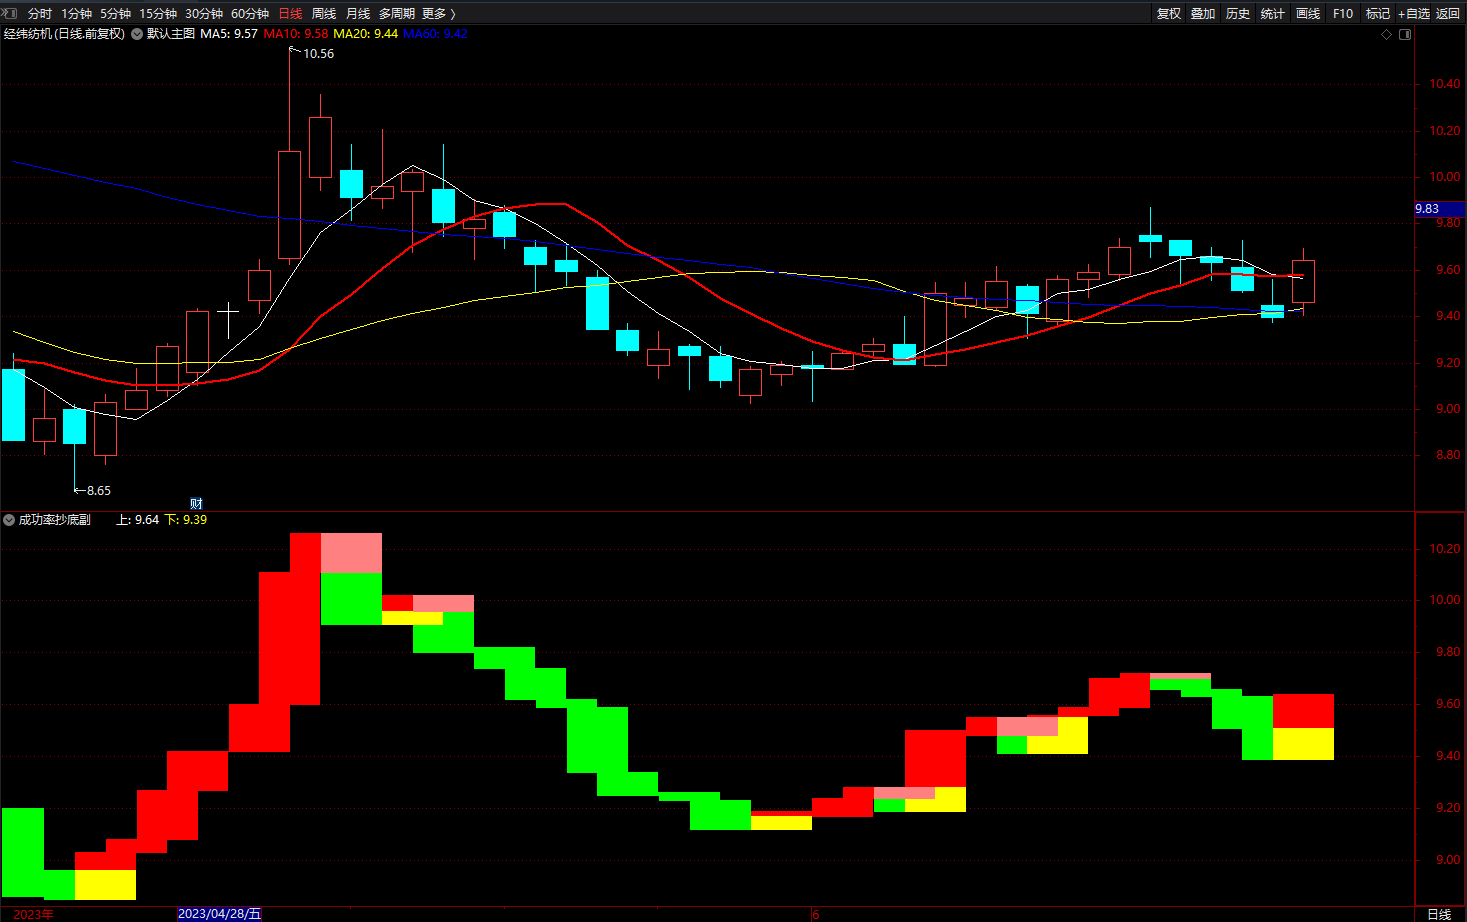The image size is (1467, 922).
Task: Click the 2023/04/28/五 date label
Action: pyautogui.click(x=220, y=914)
